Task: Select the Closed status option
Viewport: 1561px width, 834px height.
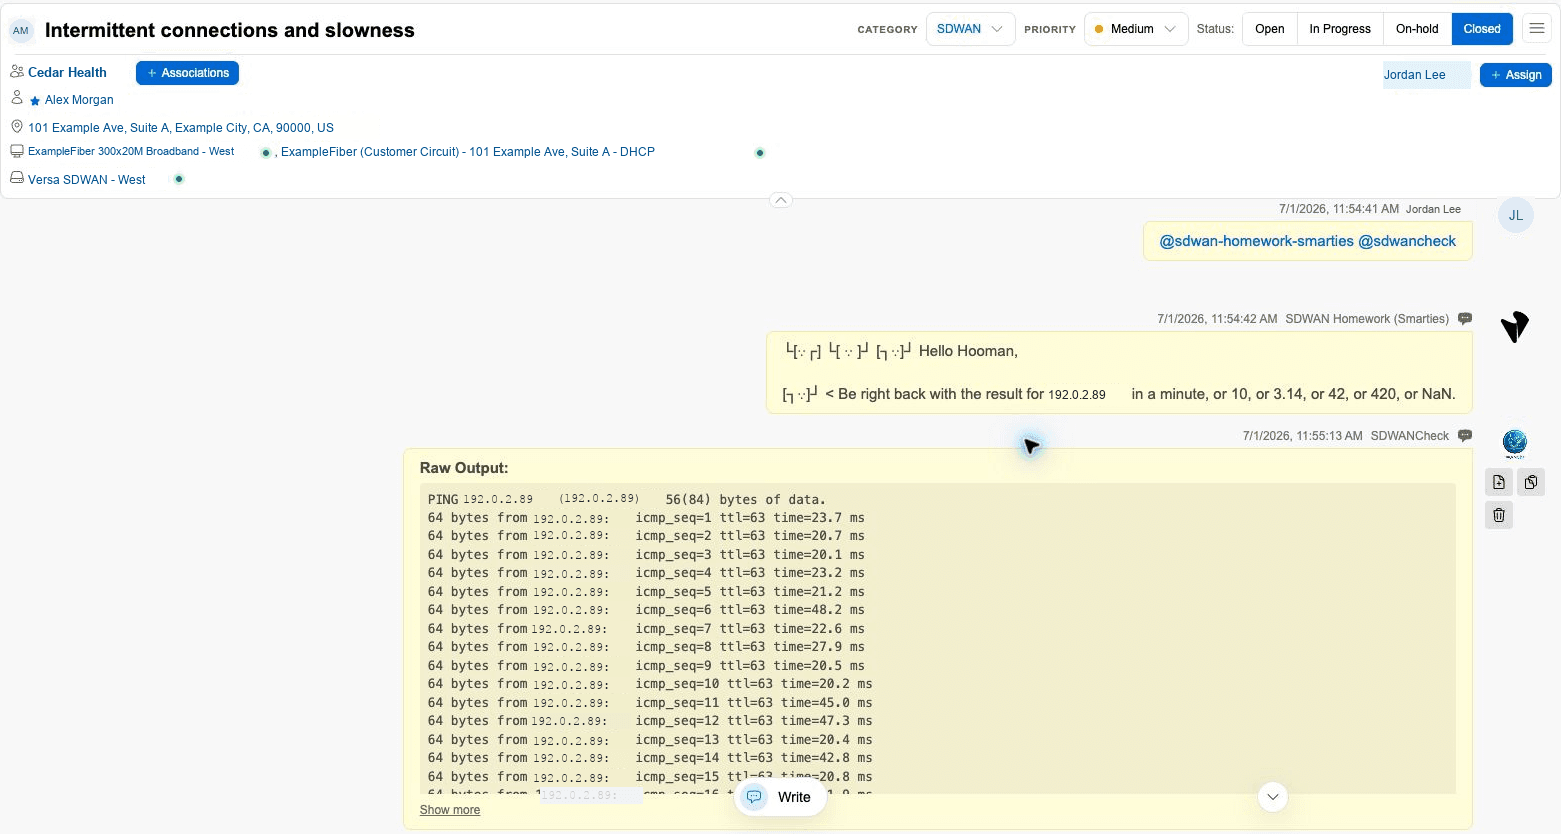Action: [1482, 29]
